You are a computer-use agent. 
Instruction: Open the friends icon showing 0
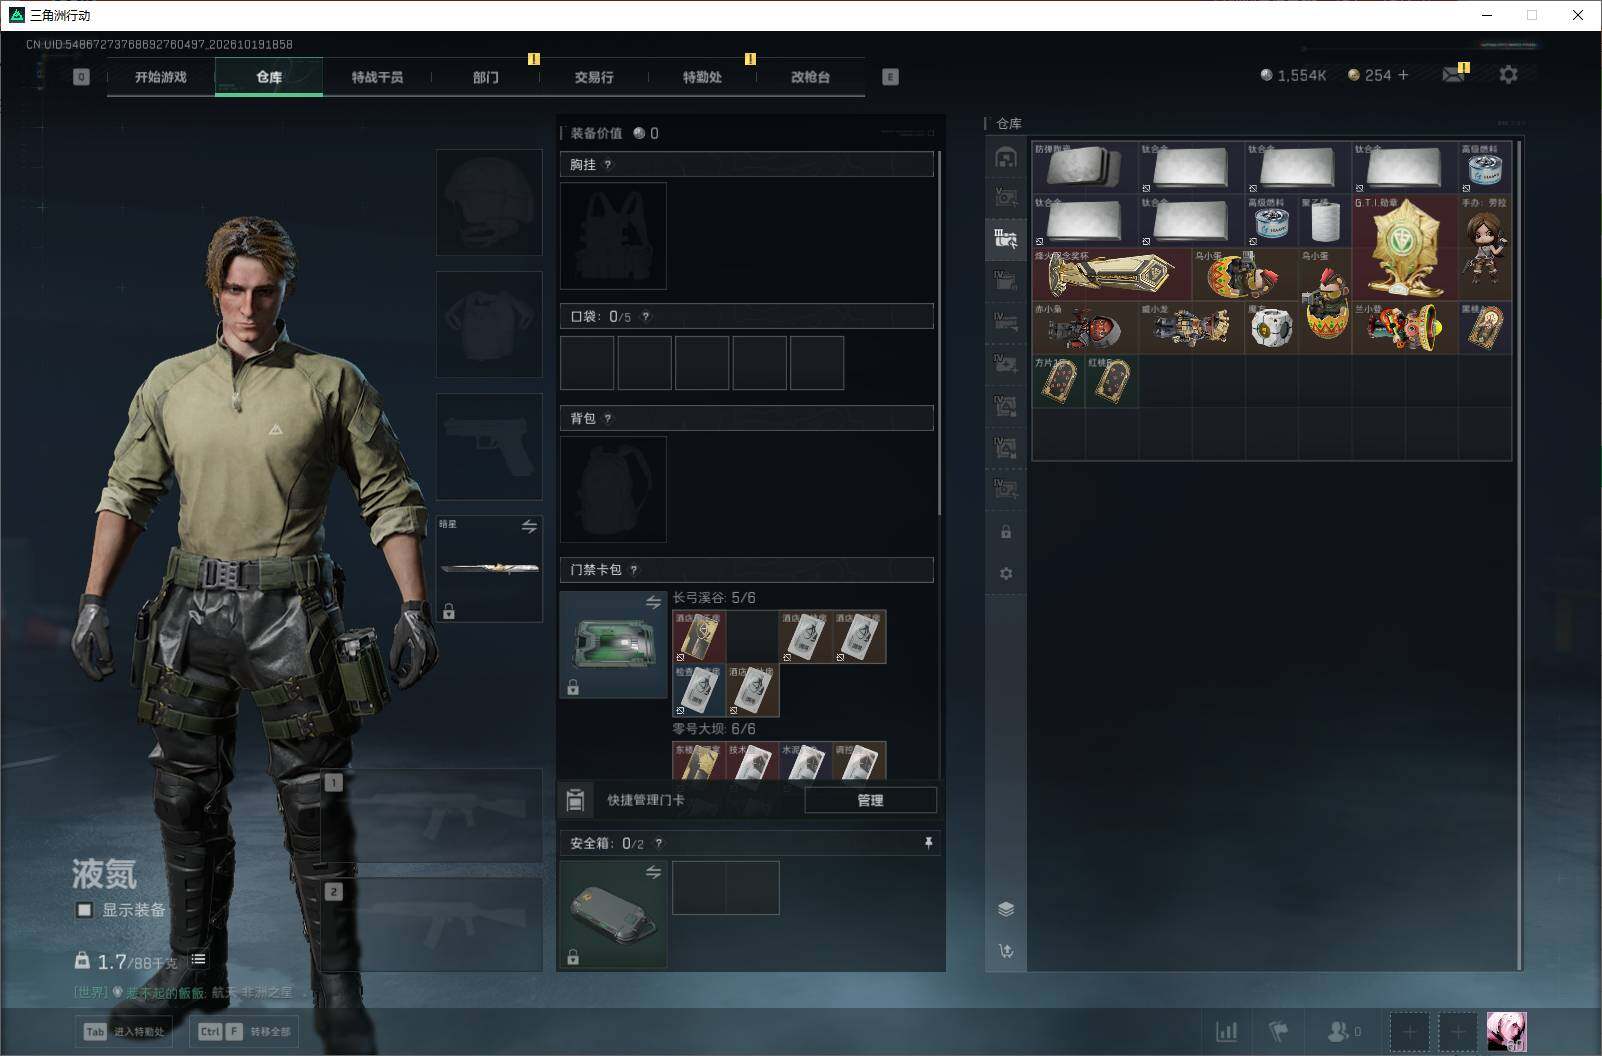[1343, 1031]
